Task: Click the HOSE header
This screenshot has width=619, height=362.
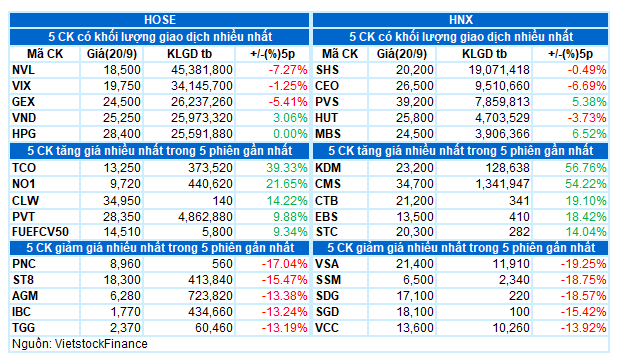Action: 159,20
